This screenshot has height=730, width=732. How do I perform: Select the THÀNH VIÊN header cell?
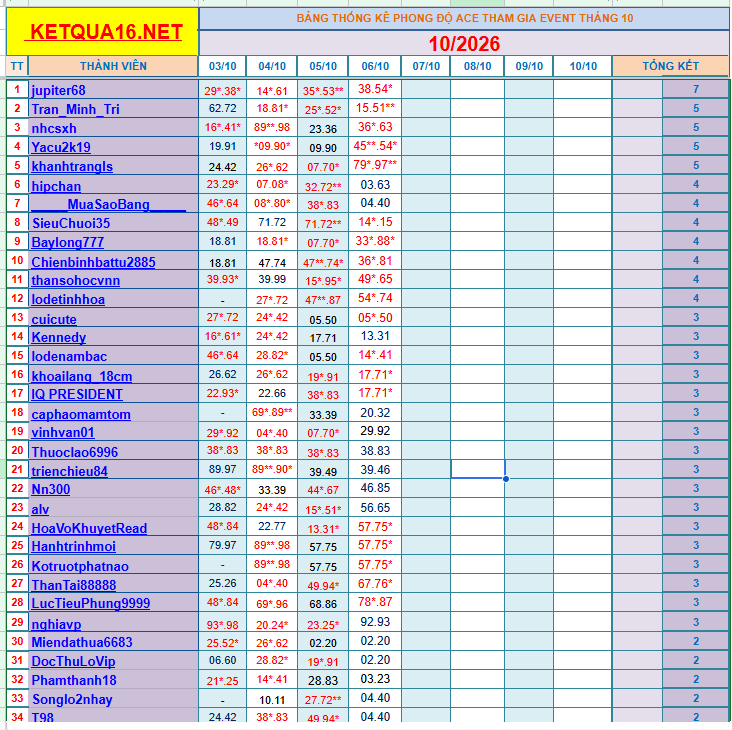(x=113, y=66)
